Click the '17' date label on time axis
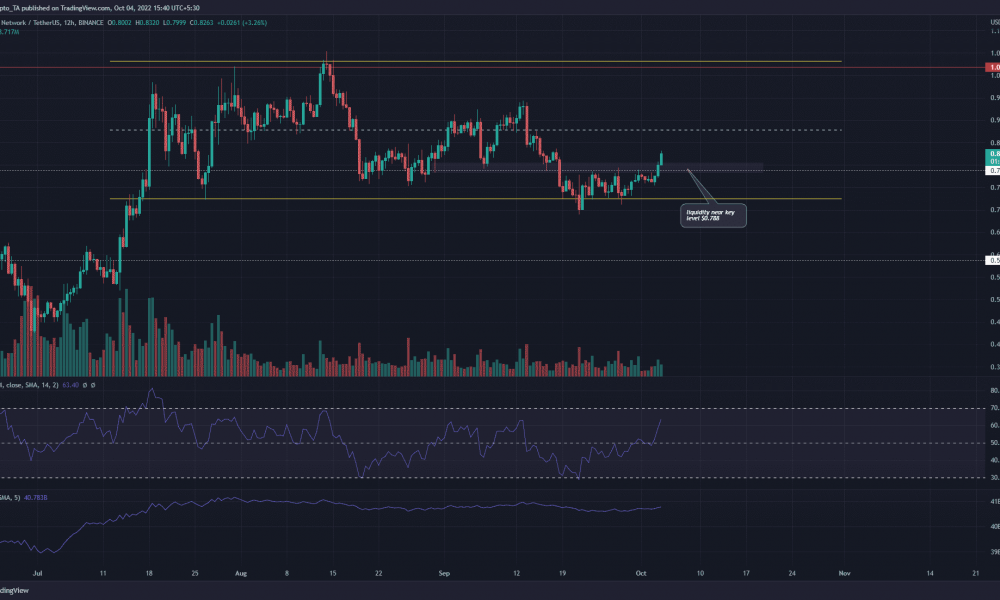Screen dimensions: 1000x600 coord(746,573)
